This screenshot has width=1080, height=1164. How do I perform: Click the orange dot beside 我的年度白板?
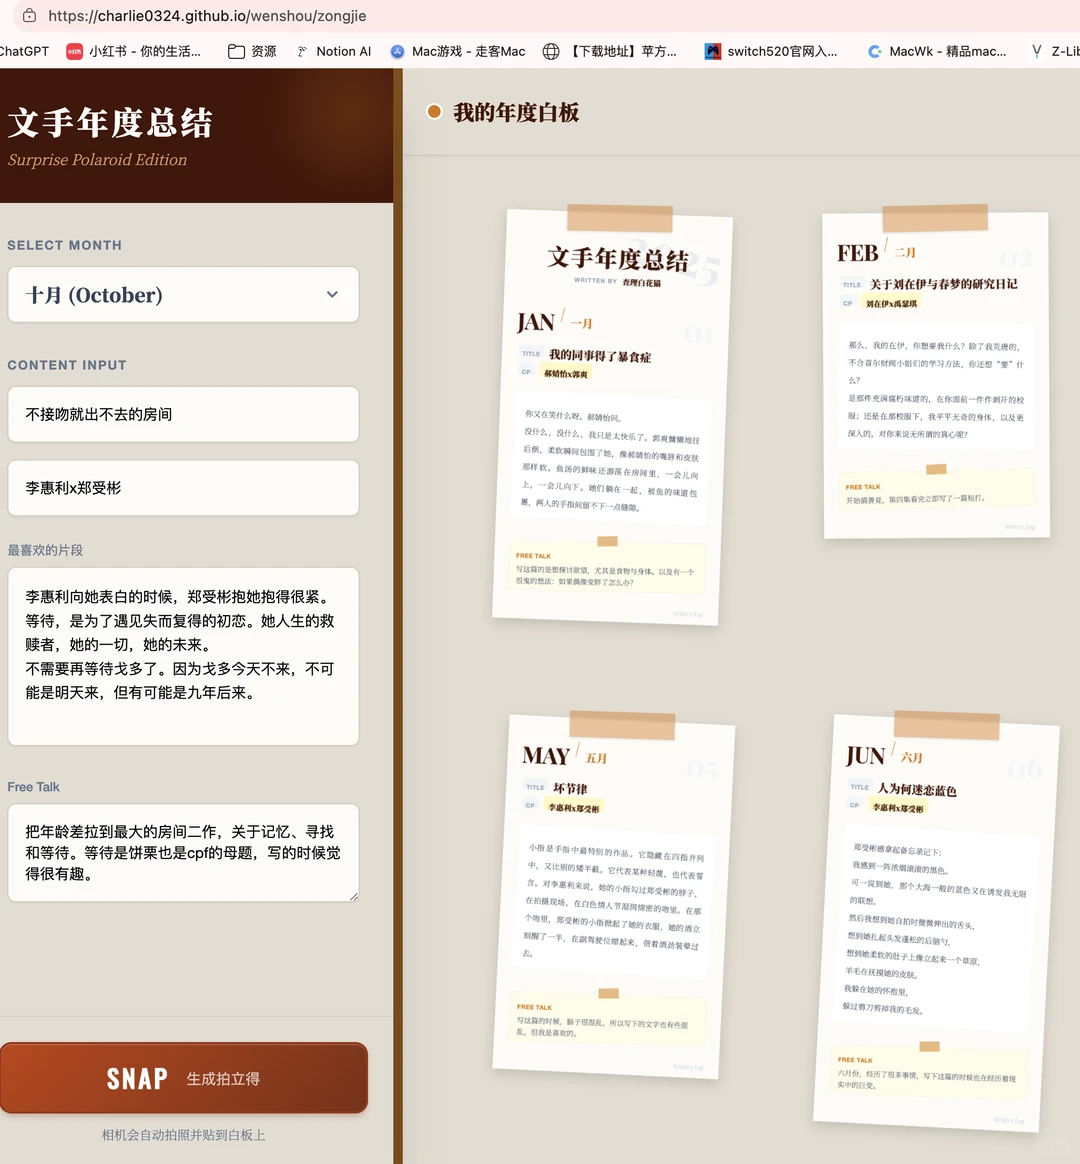tap(433, 112)
